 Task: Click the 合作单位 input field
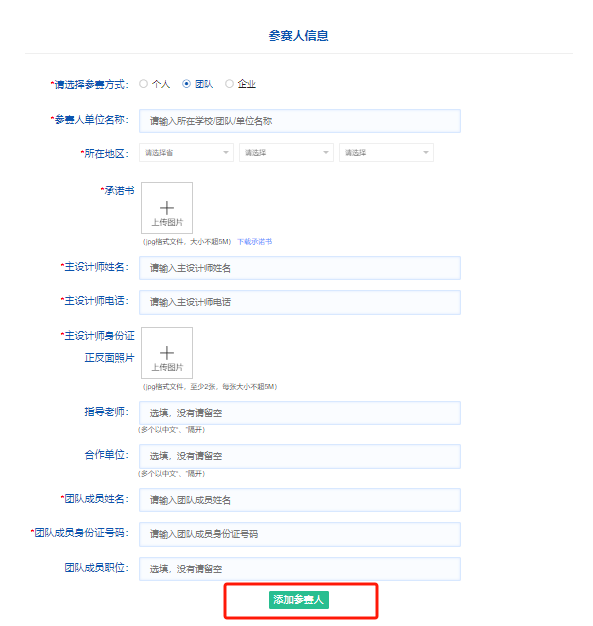point(300,456)
